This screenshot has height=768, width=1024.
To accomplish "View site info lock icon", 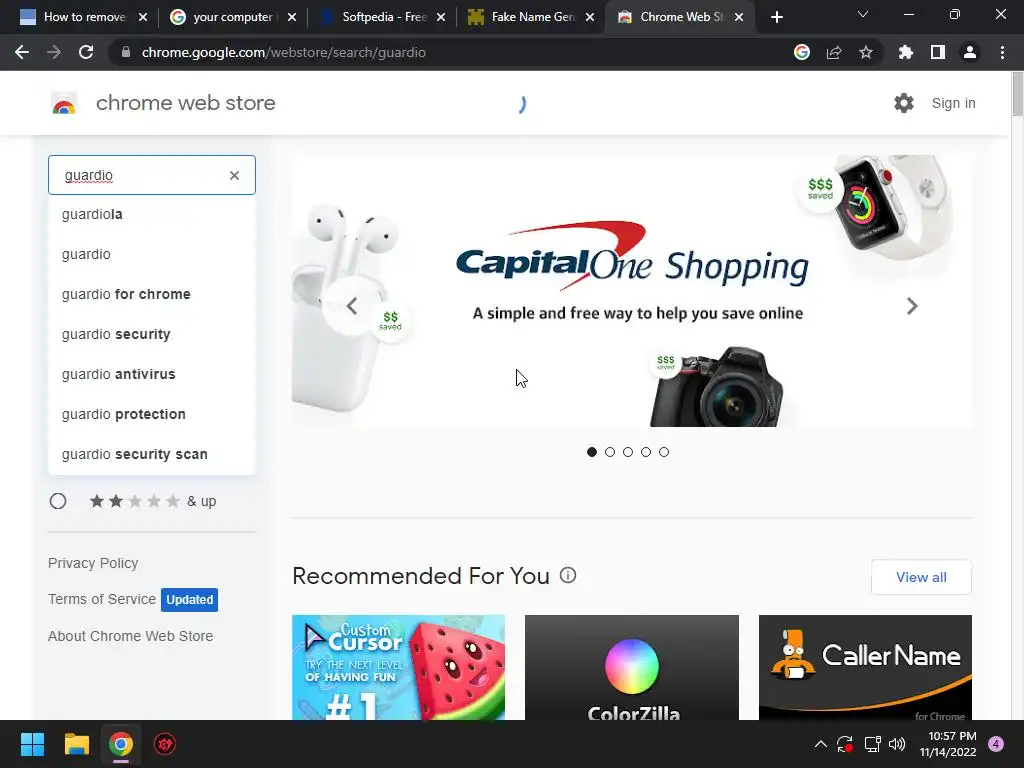I will [125, 52].
